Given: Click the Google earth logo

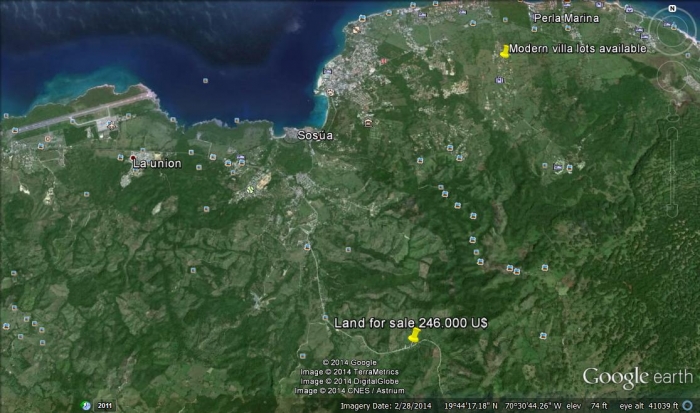Looking at the screenshot, I should pyautogui.click(x=637, y=377).
